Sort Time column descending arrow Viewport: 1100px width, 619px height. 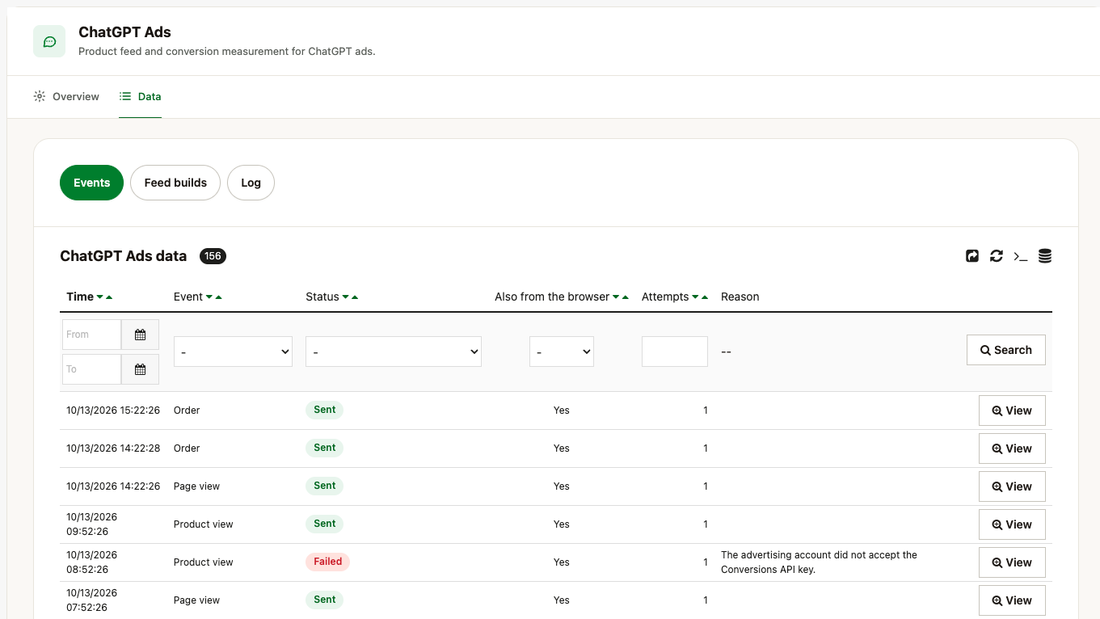tap(100, 297)
